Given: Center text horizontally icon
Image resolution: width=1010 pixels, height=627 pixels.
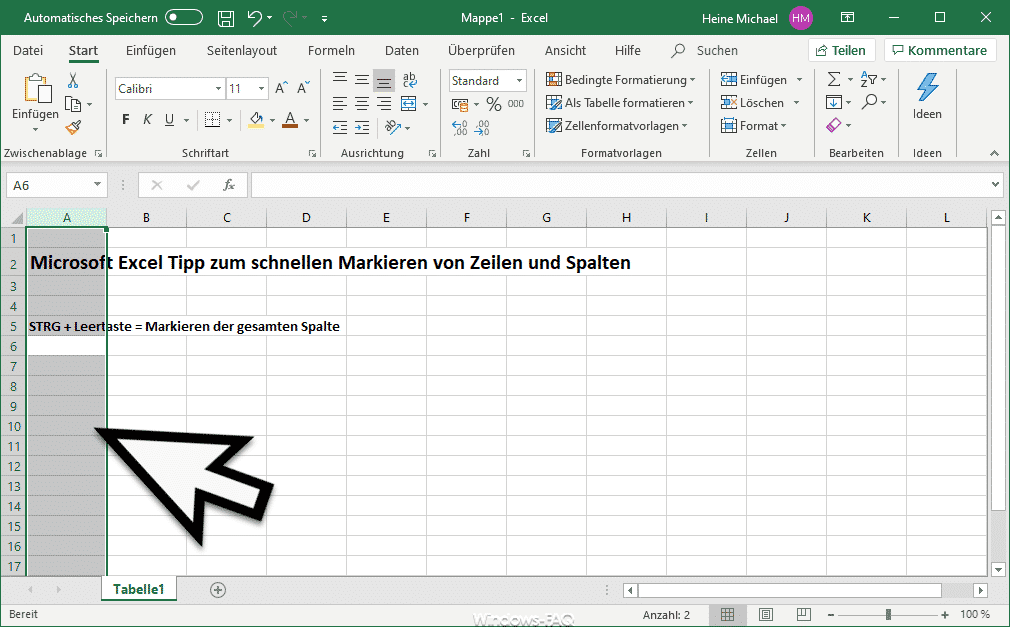Looking at the screenshot, I should pos(362,103).
